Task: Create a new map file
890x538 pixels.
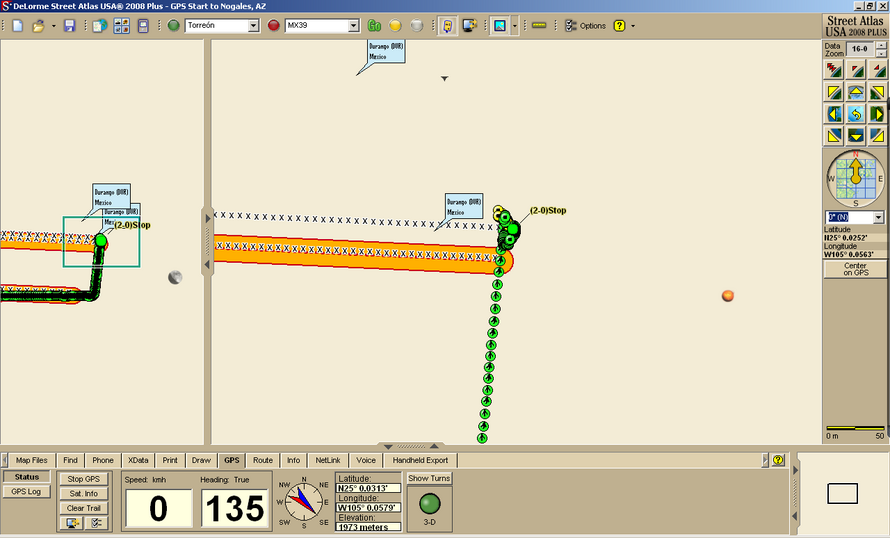Action: point(18,26)
